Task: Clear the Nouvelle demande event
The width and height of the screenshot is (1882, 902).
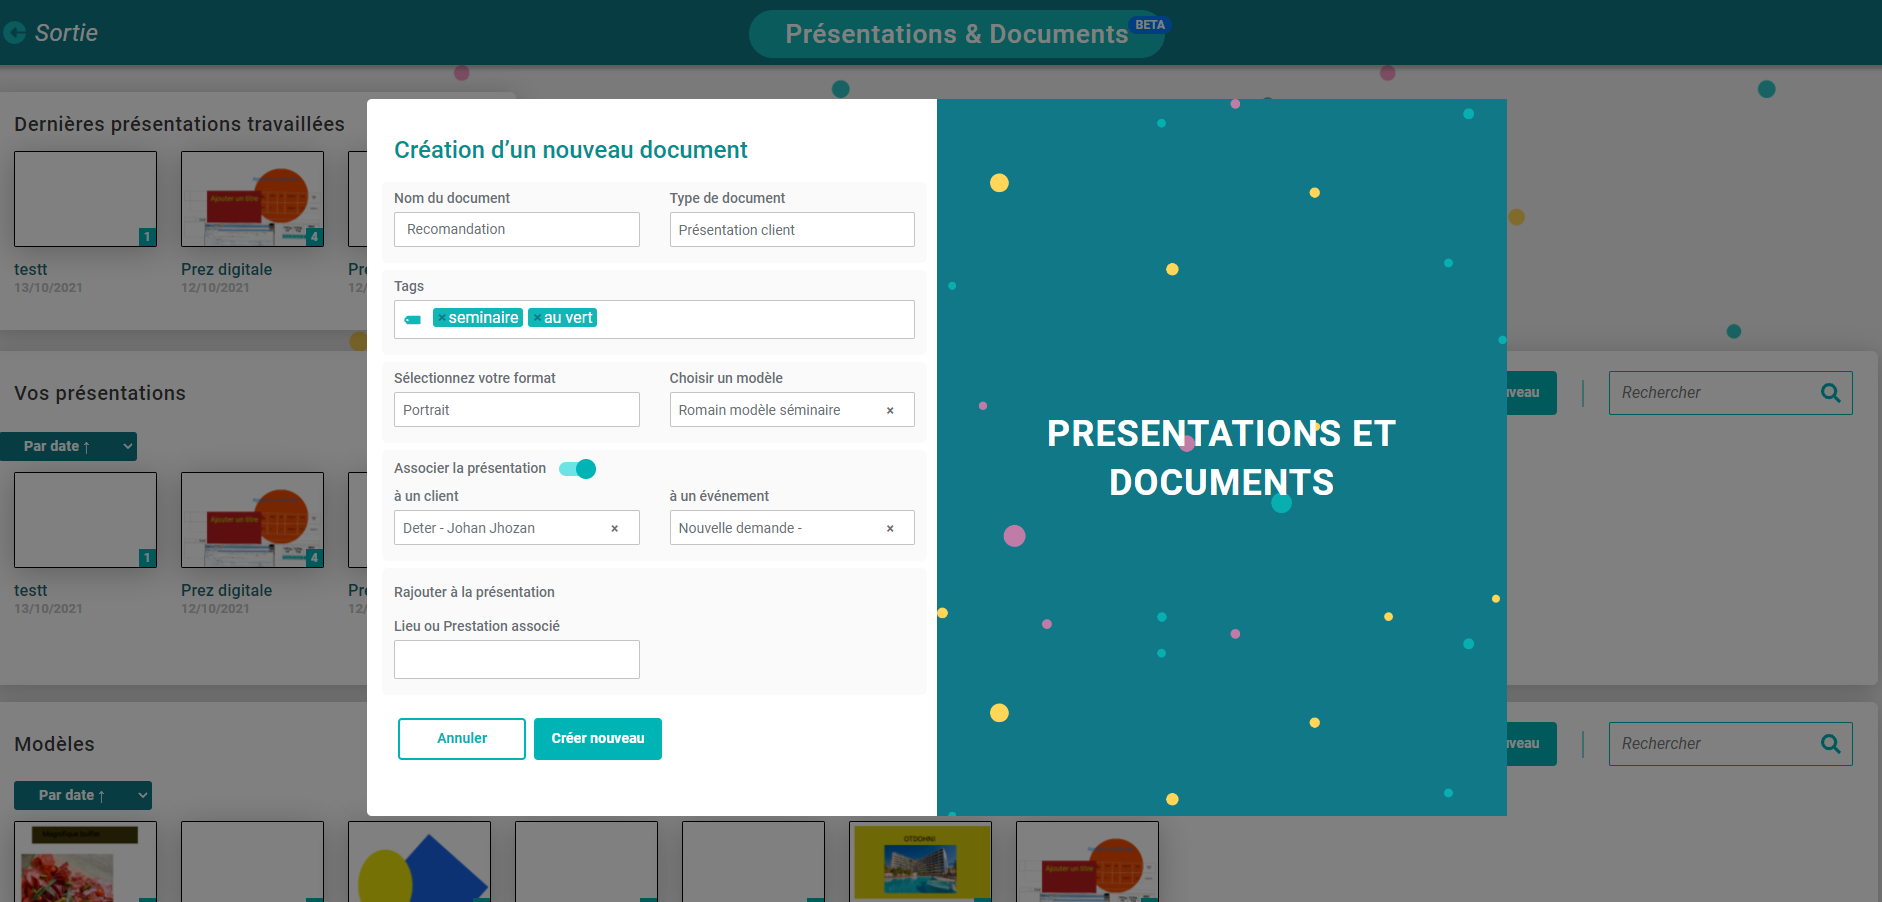Action: (890, 528)
